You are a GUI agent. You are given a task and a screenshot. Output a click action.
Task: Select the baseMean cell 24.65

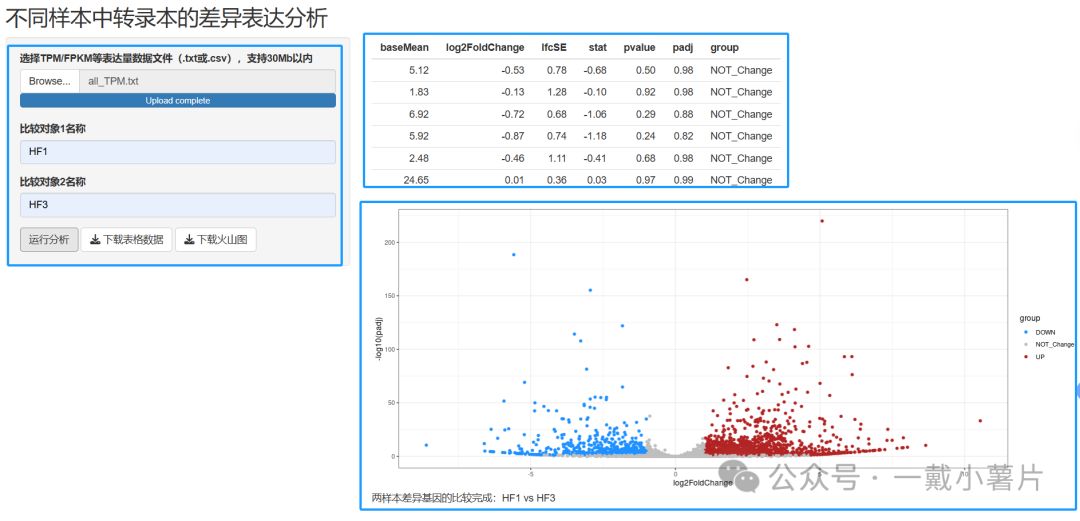coord(416,180)
